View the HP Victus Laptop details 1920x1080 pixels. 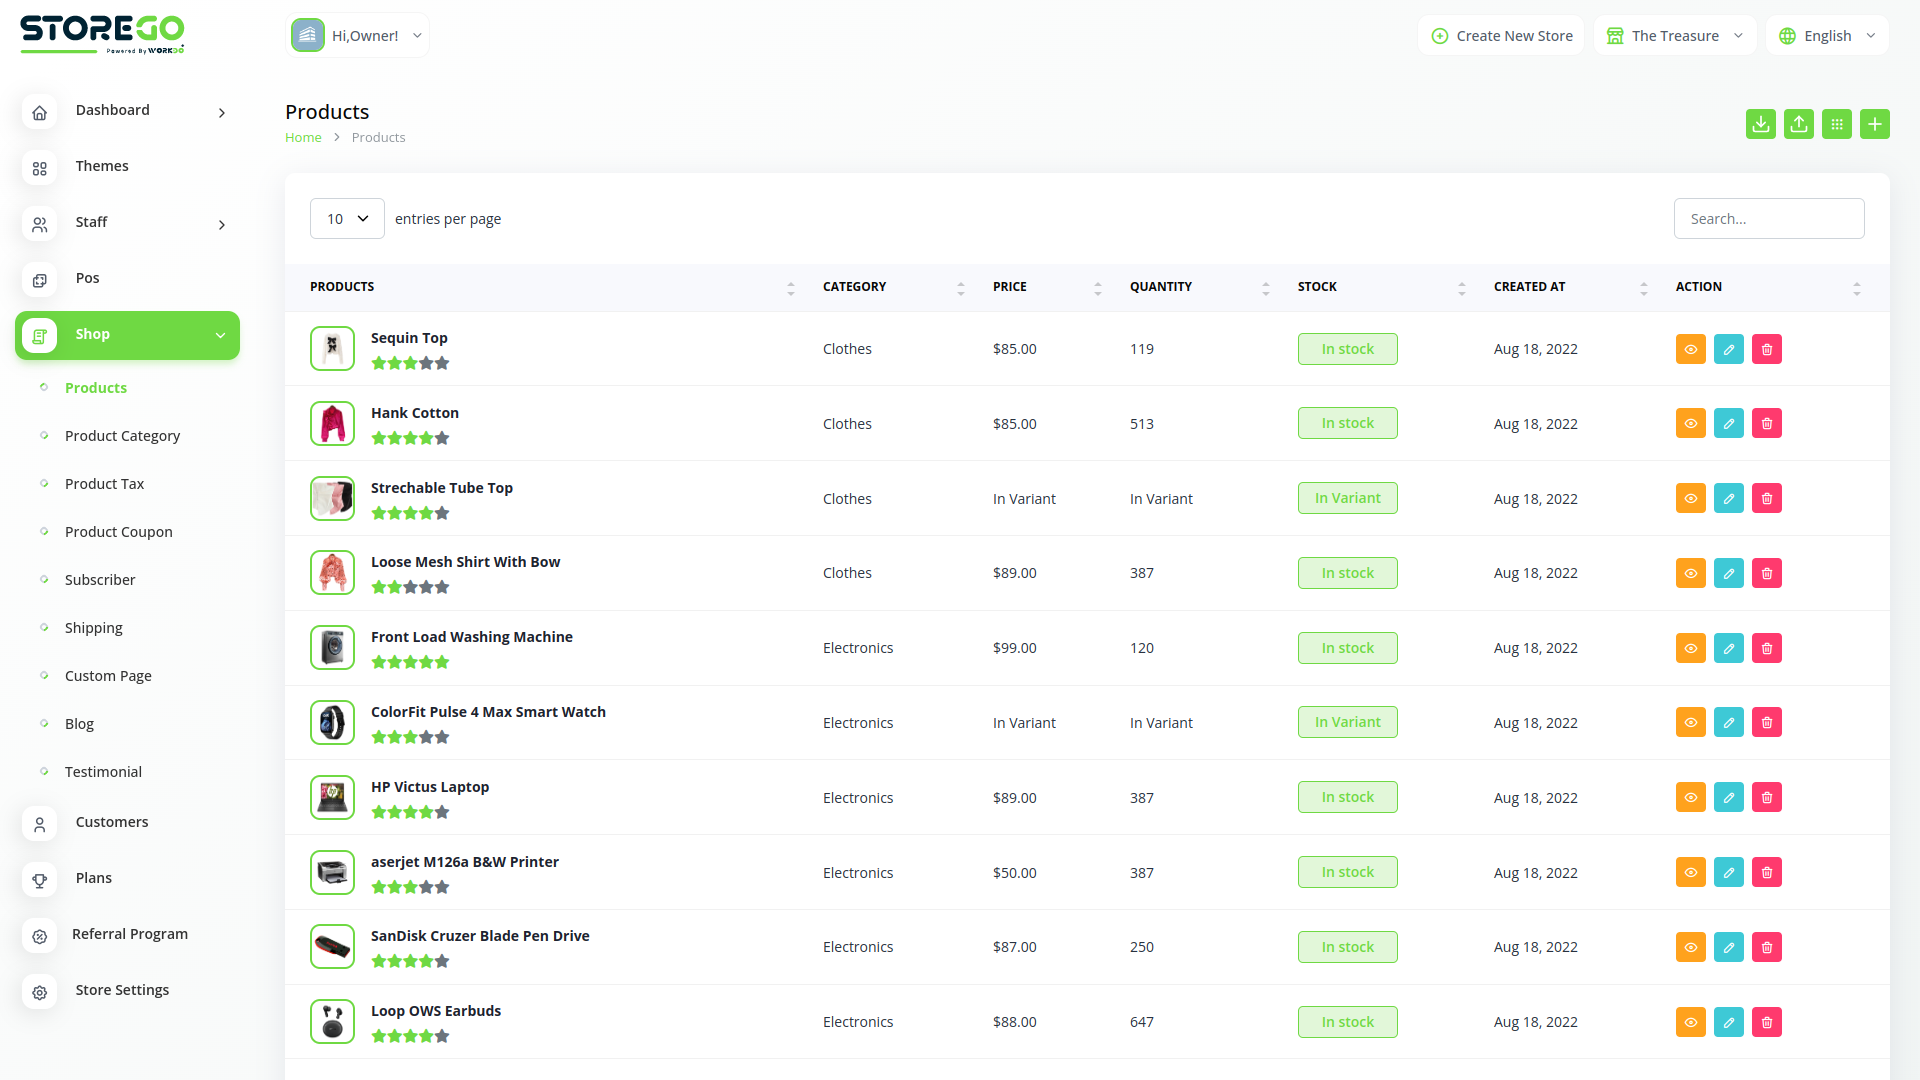click(1690, 797)
